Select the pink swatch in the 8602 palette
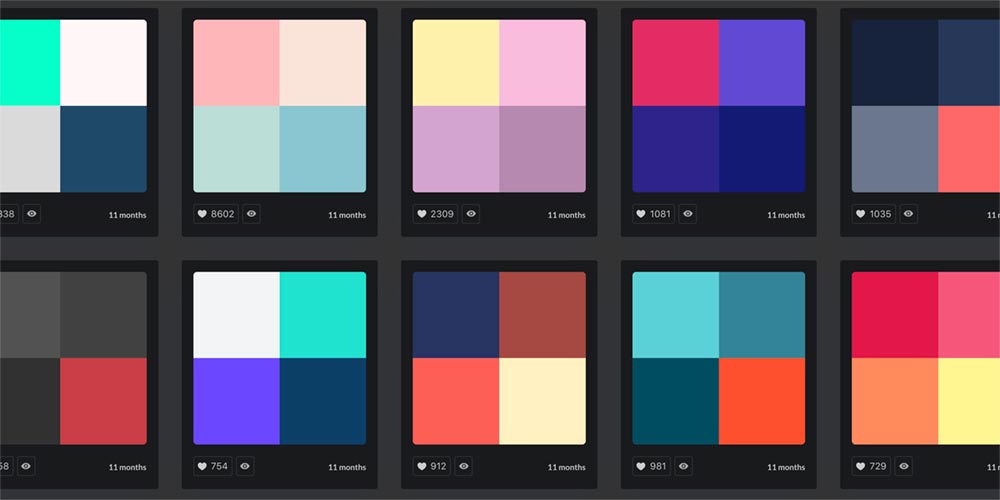This screenshot has width=1000, height=500. point(237,62)
